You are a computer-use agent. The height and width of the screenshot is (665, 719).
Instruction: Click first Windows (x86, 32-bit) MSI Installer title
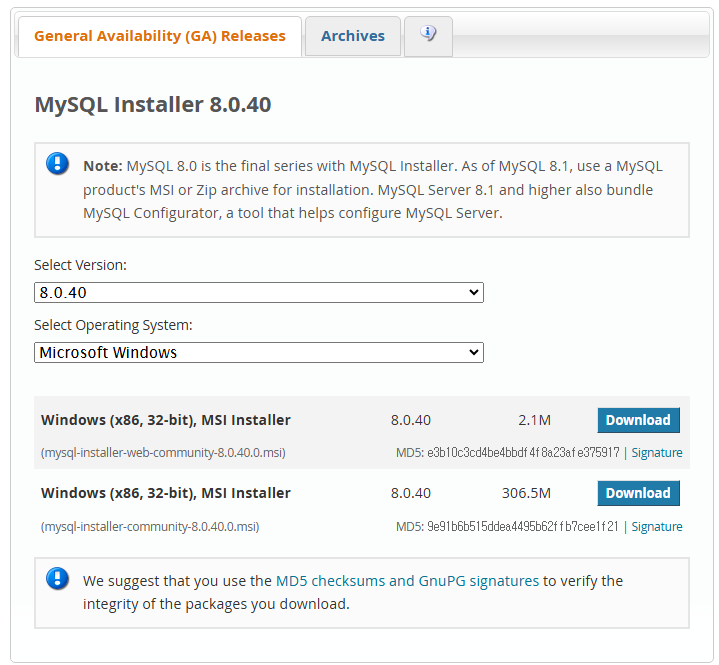point(166,420)
